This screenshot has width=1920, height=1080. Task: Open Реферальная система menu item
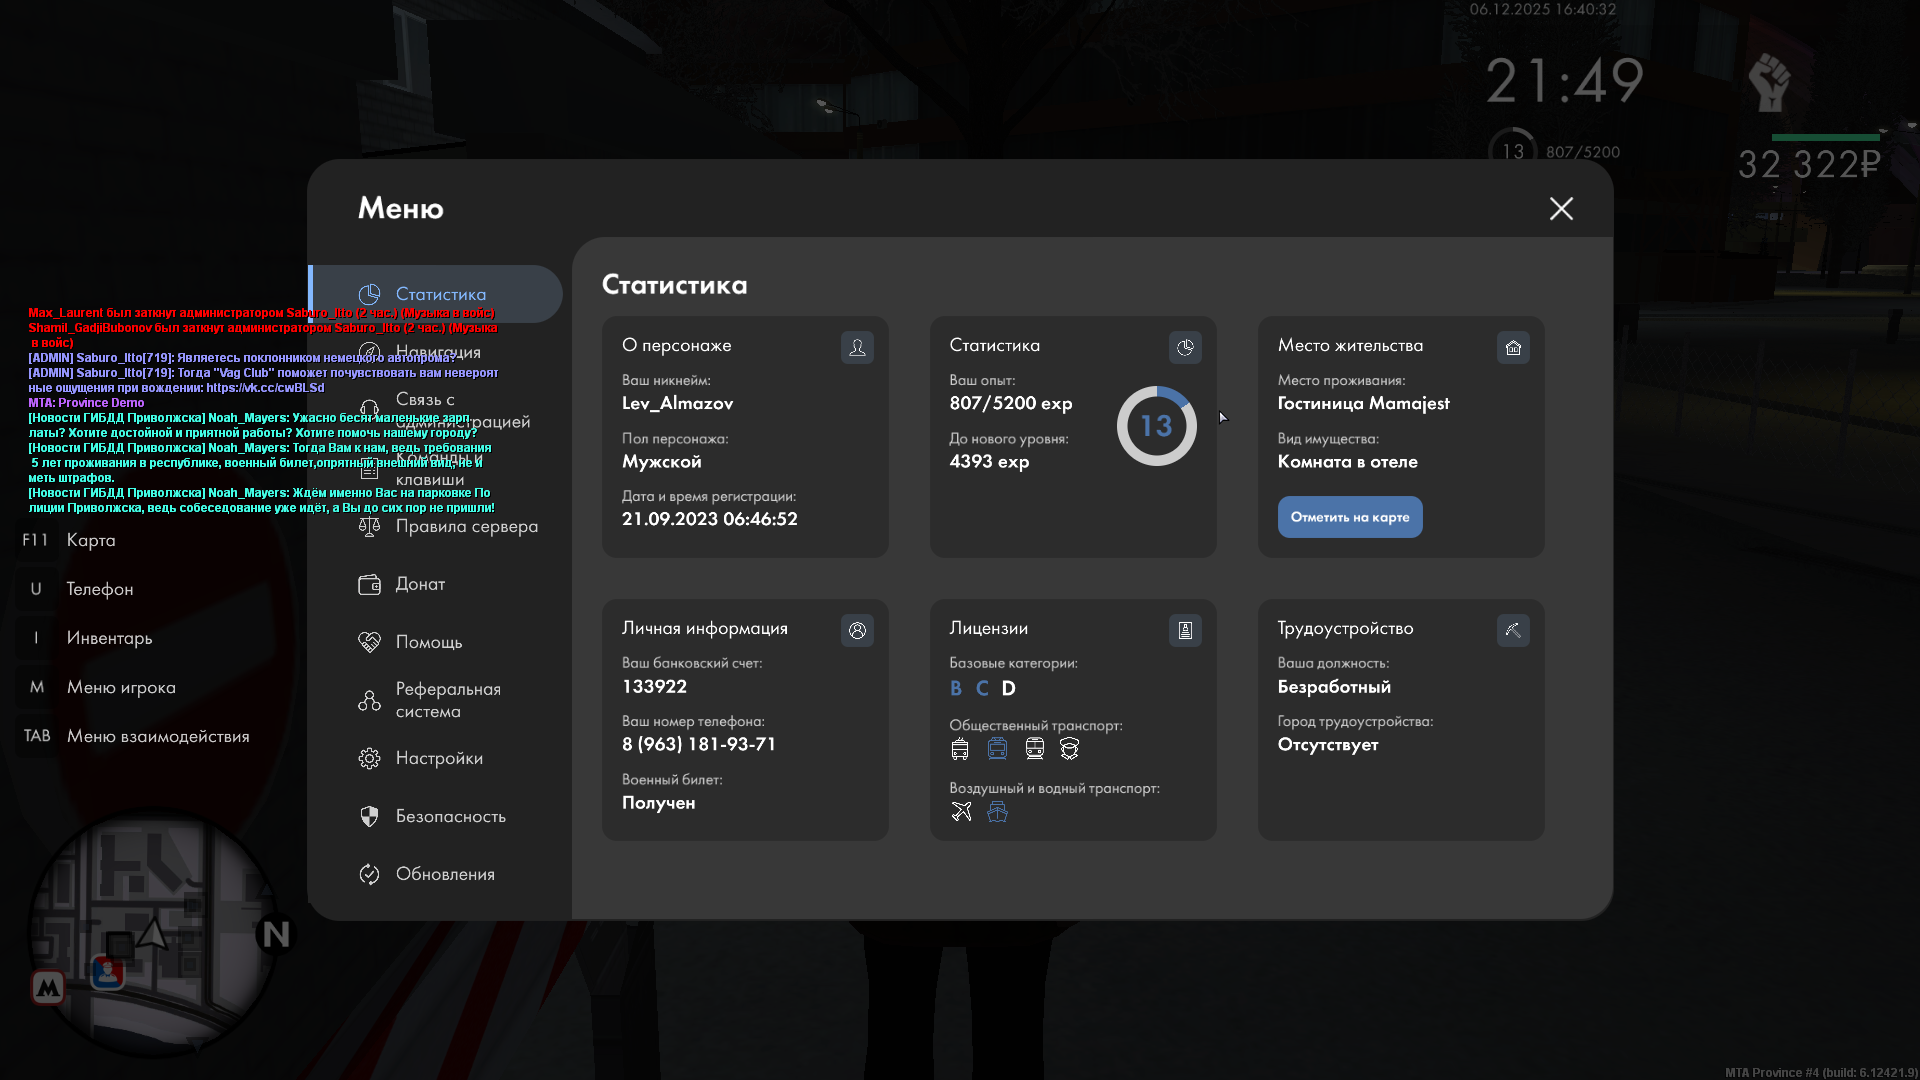coord(446,700)
